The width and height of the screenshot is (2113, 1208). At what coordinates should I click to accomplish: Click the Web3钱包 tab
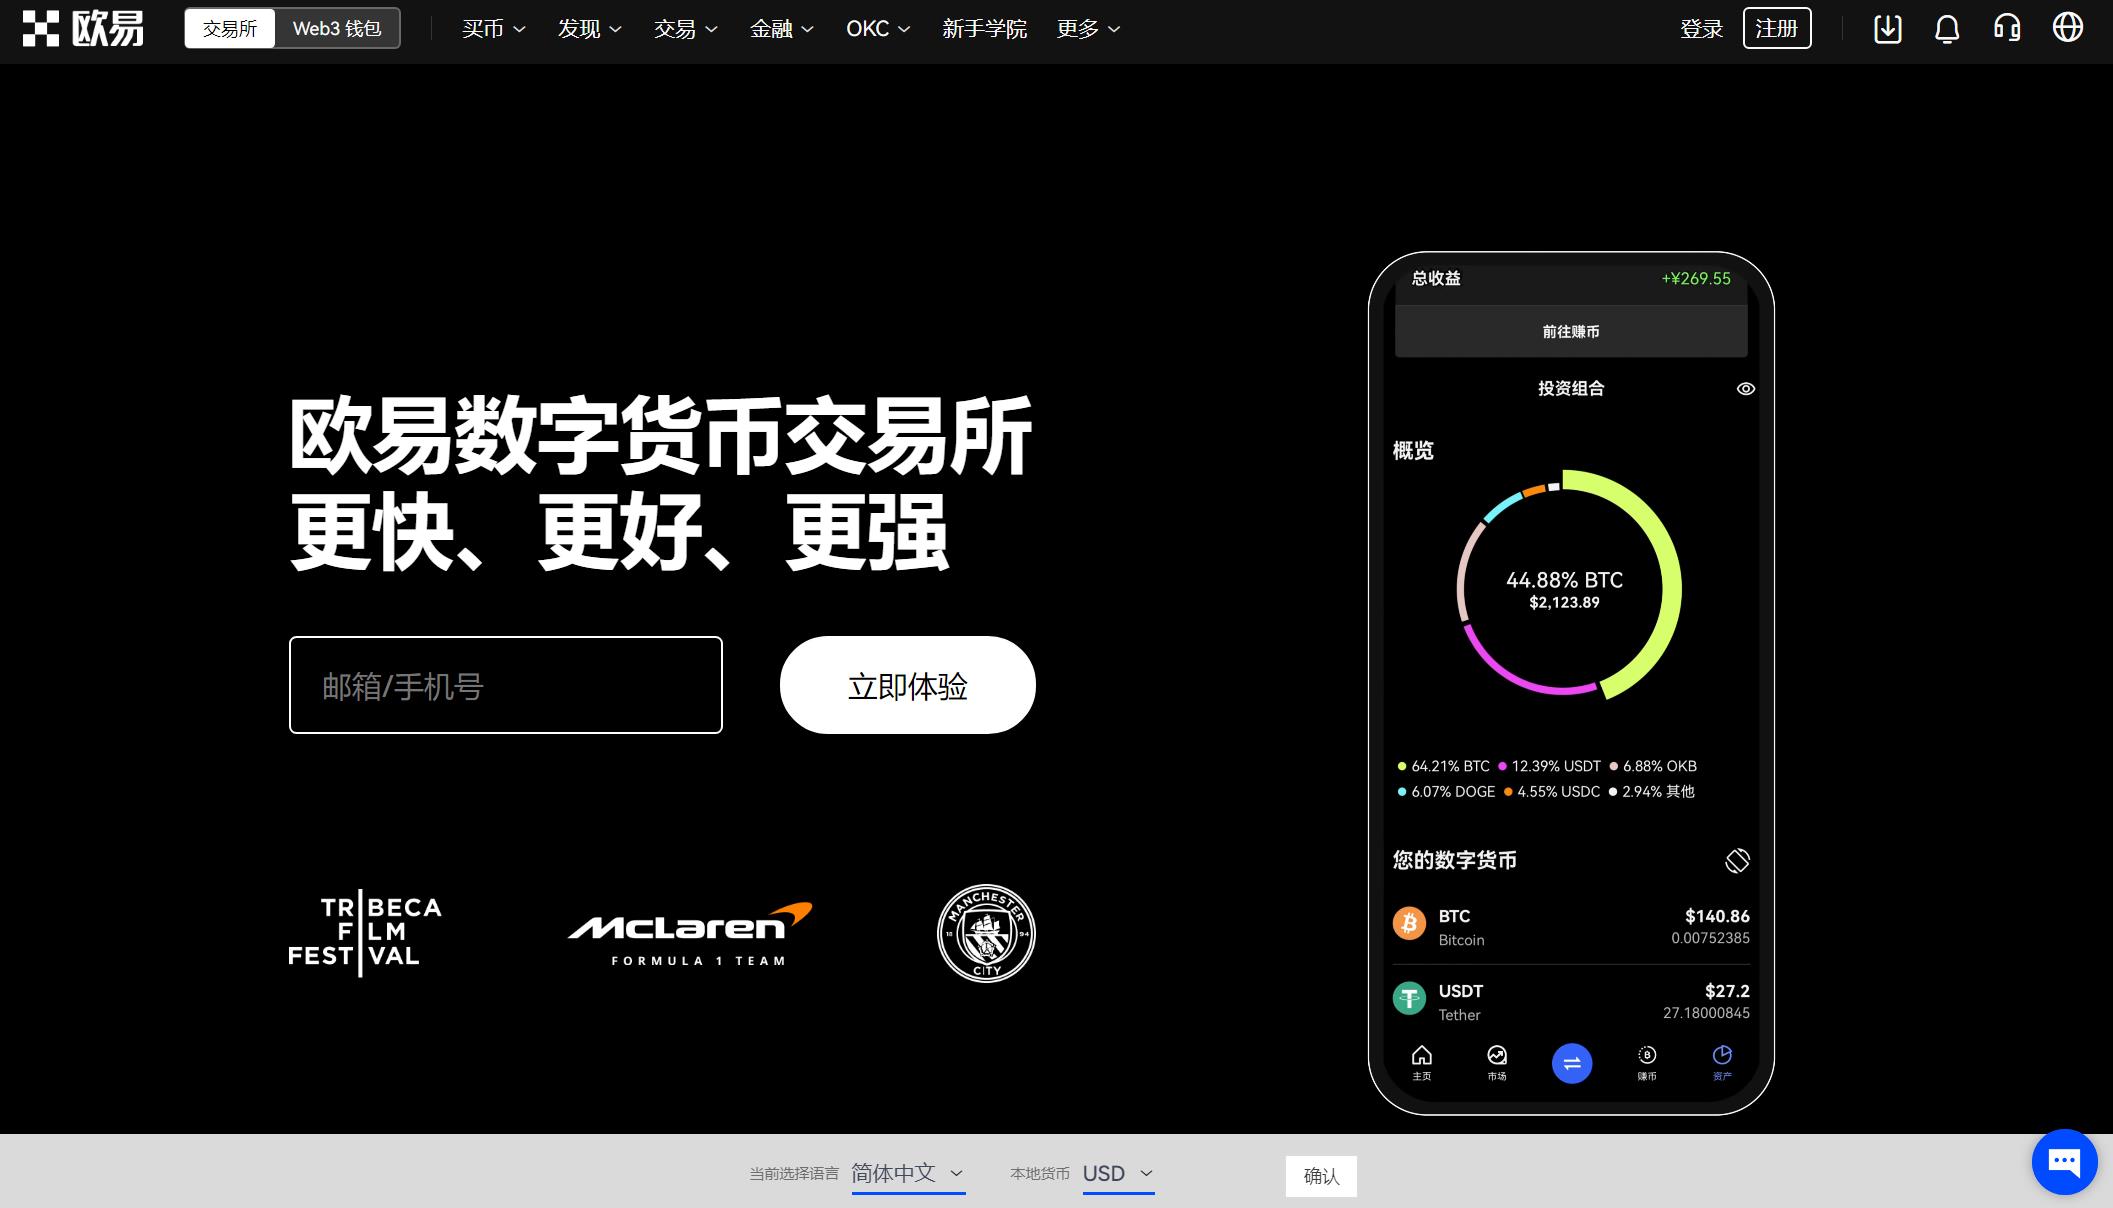click(x=335, y=28)
